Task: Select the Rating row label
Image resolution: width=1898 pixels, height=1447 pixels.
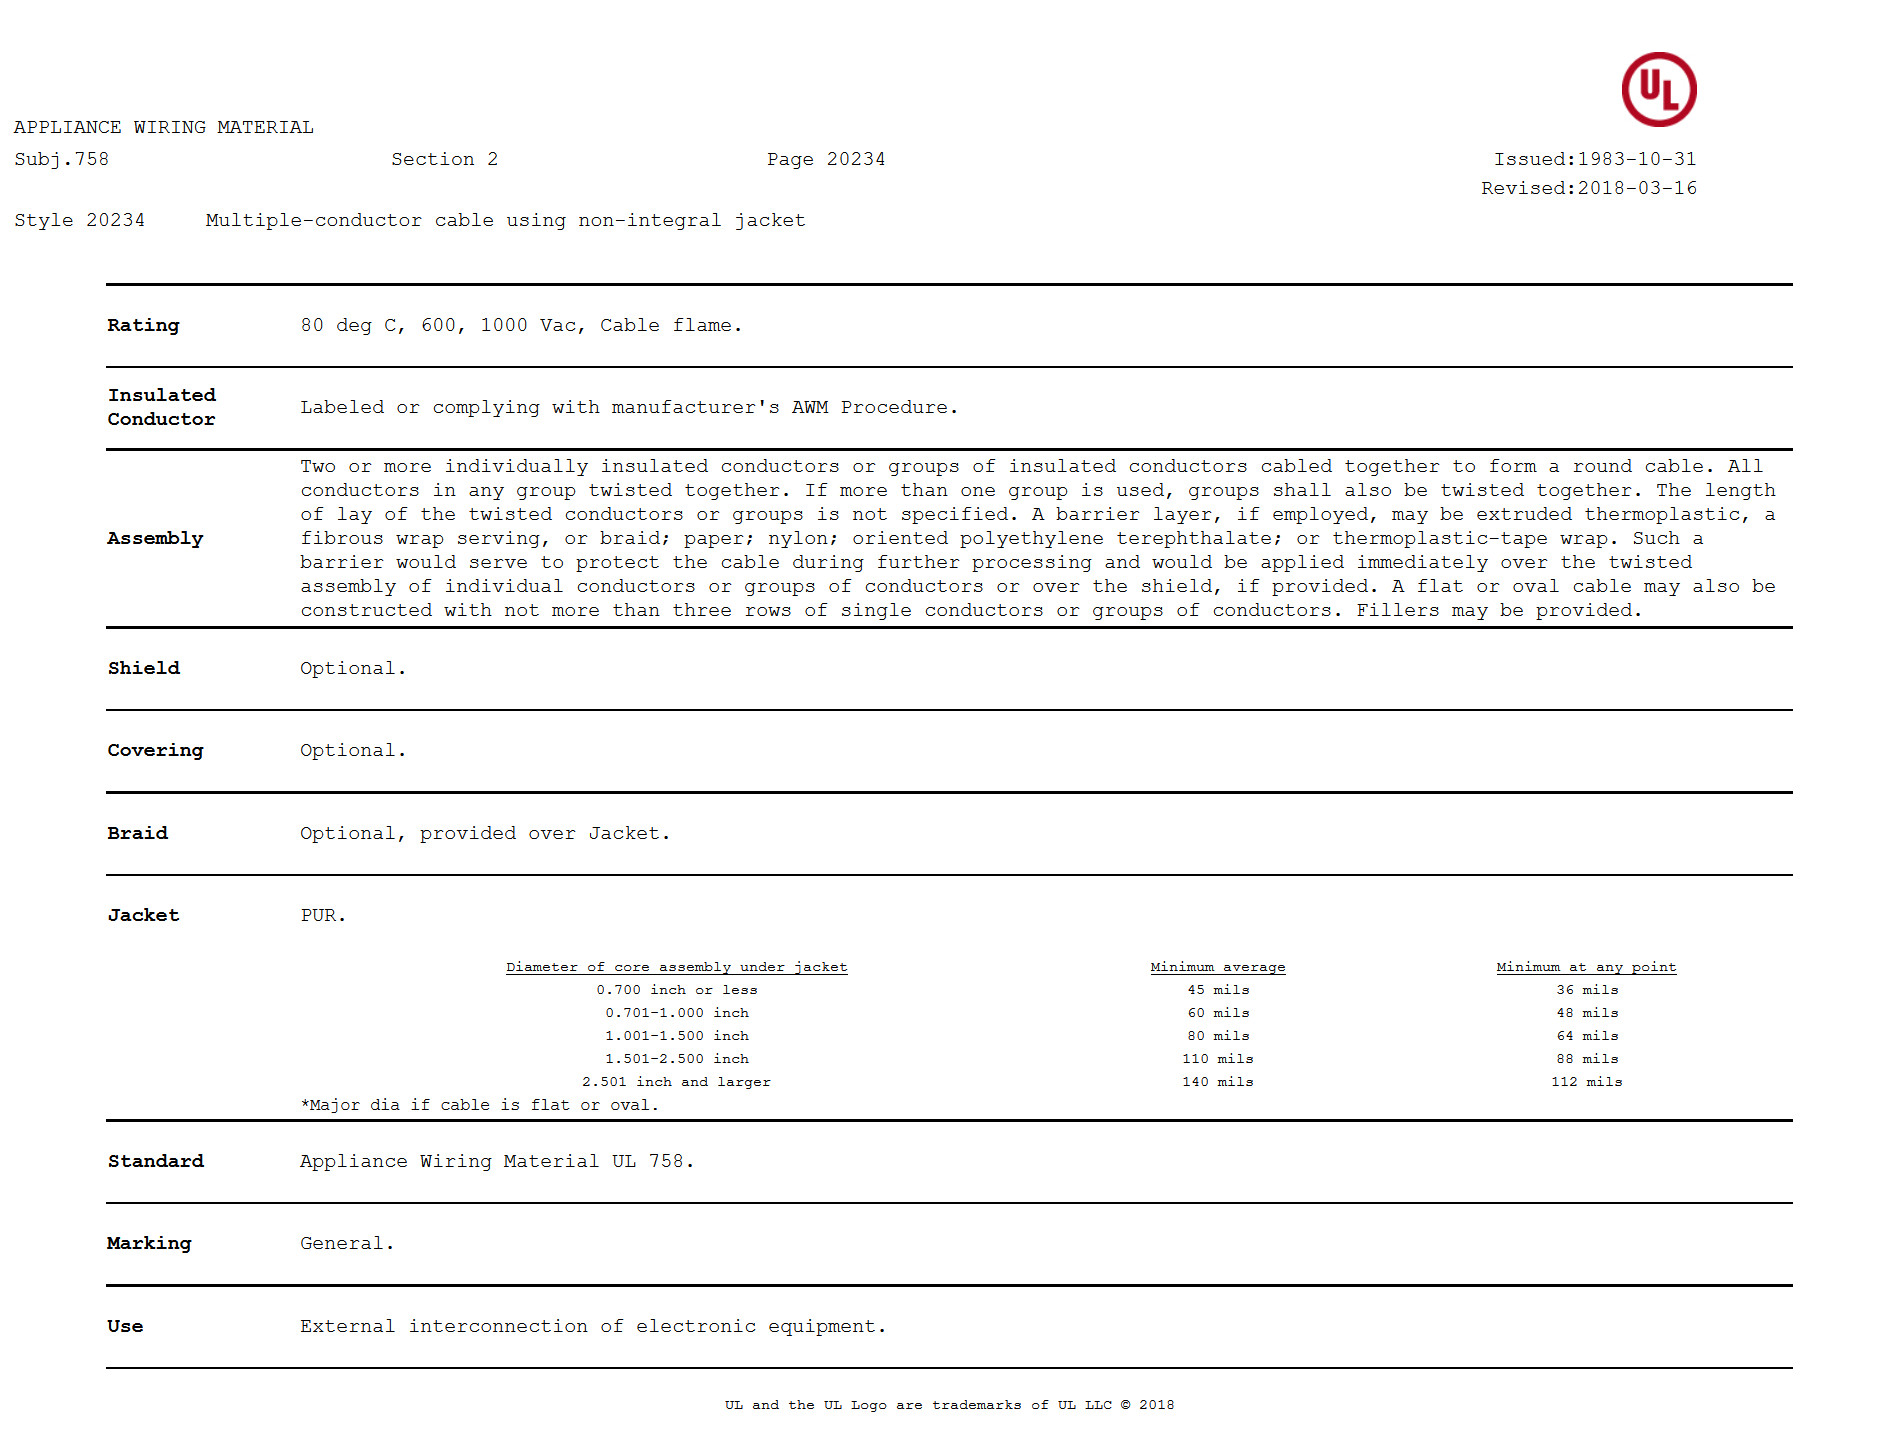Action: point(143,325)
